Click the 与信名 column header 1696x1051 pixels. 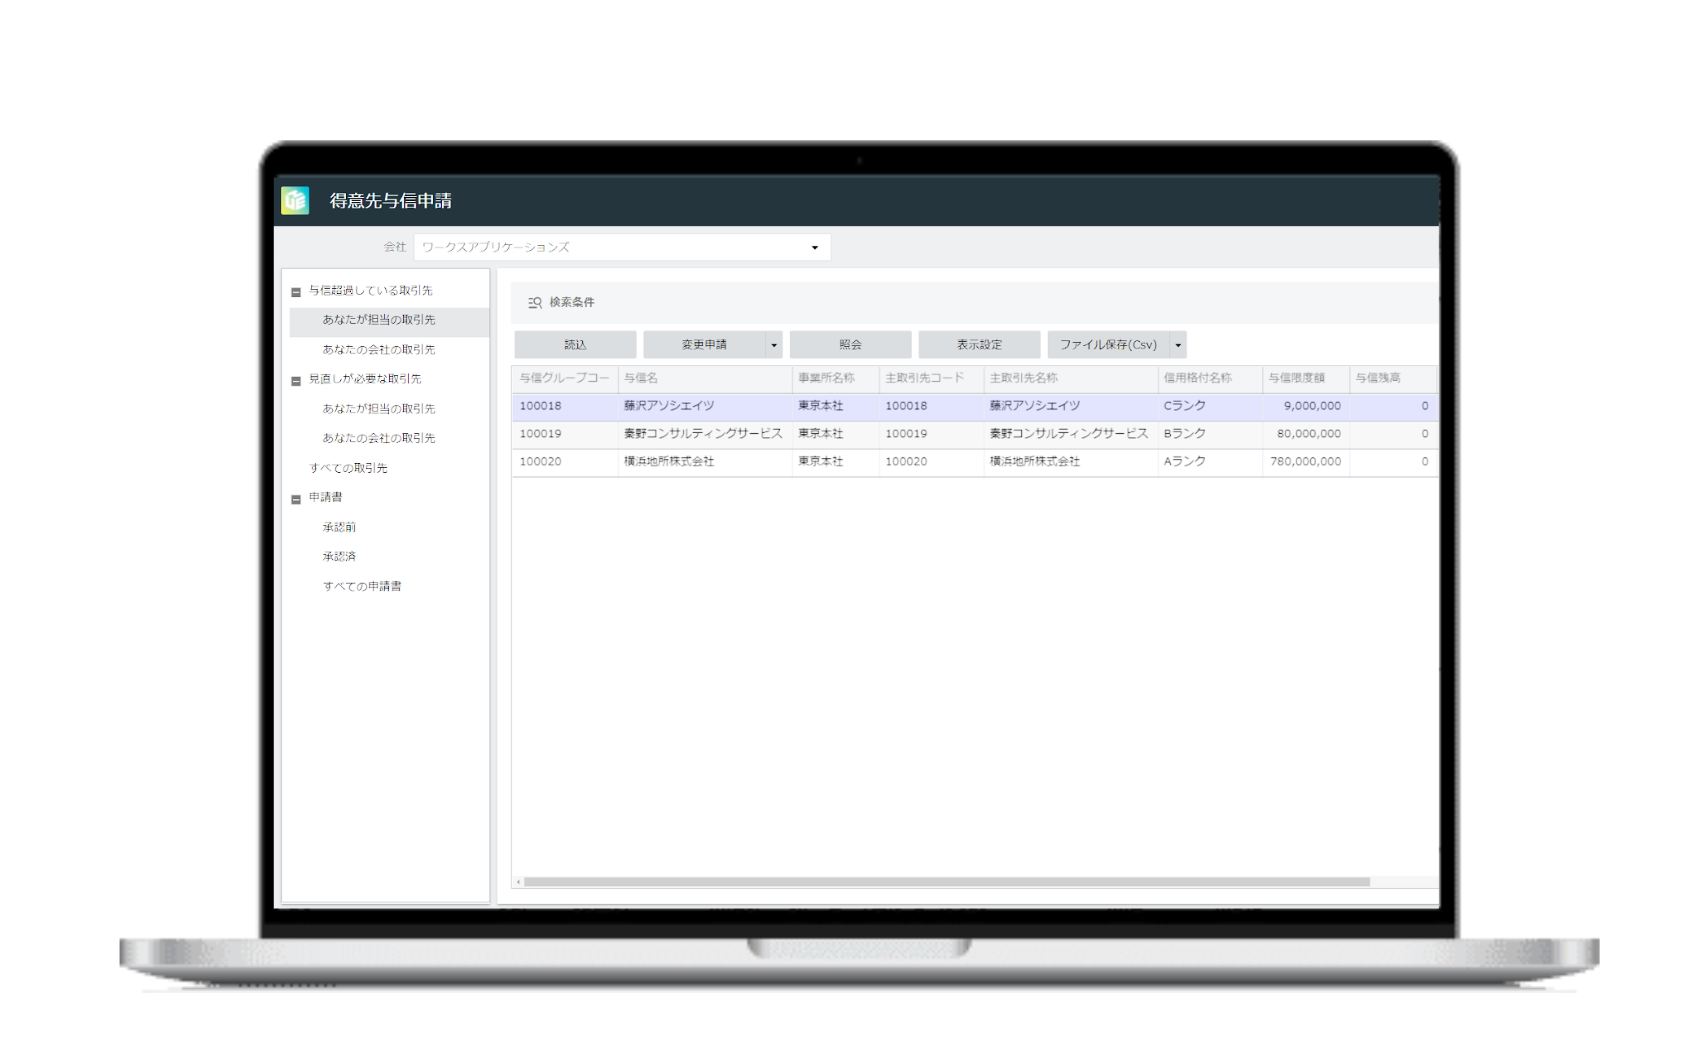705,378
